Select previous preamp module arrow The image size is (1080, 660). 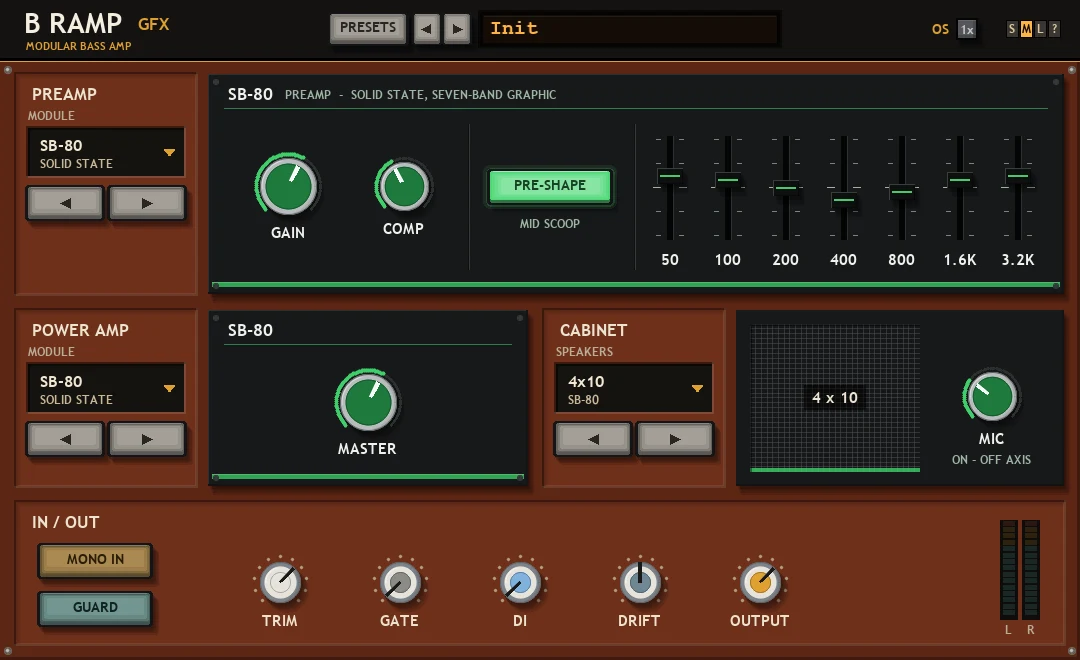pos(65,203)
